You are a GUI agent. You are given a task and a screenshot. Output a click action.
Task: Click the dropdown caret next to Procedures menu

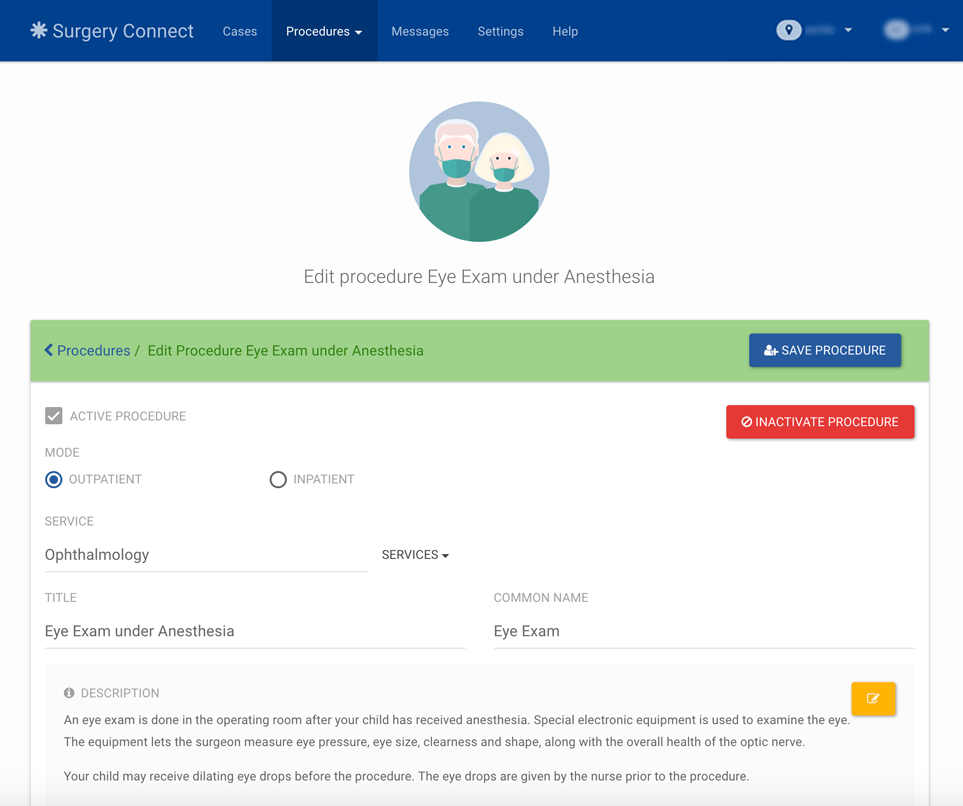[x=357, y=31]
